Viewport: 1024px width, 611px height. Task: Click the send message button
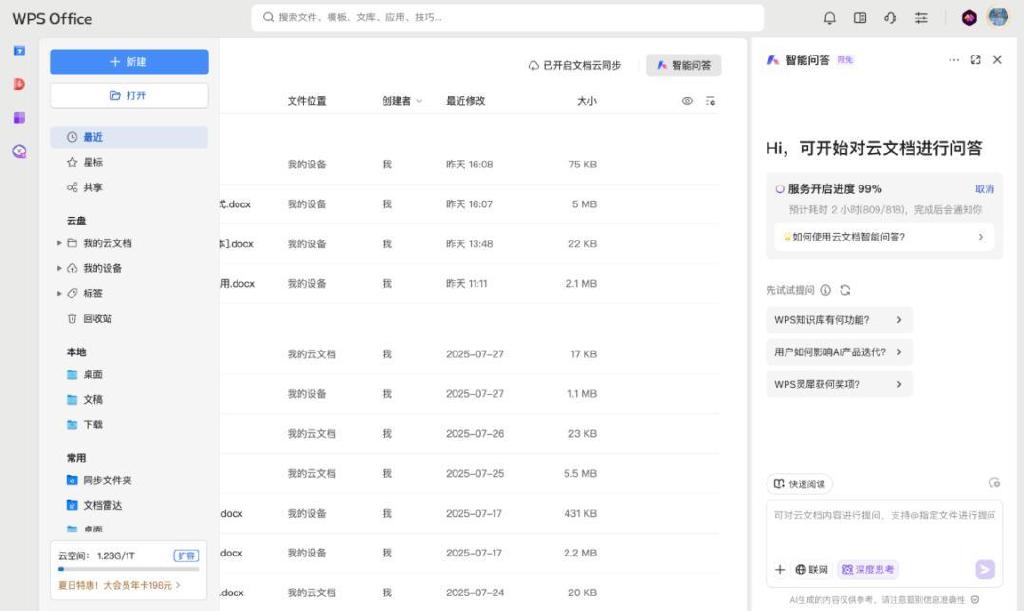point(985,569)
